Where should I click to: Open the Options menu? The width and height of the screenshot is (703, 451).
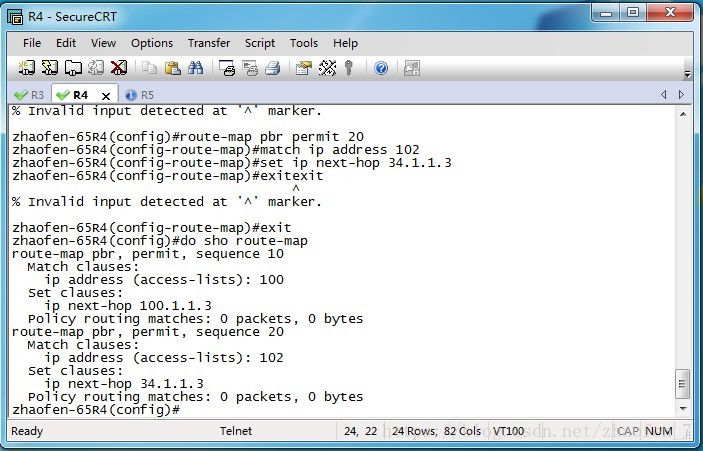coord(152,43)
